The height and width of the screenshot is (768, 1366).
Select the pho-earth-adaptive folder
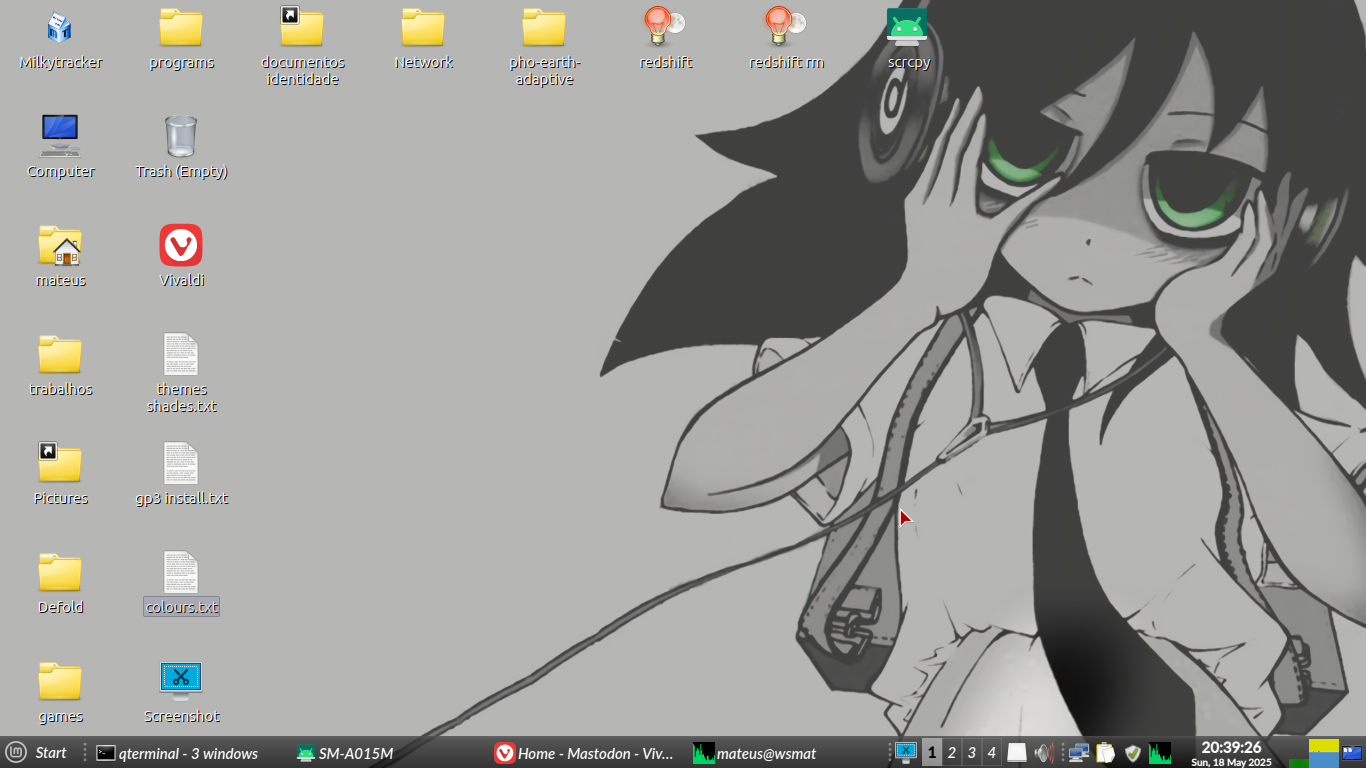coord(544,28)
